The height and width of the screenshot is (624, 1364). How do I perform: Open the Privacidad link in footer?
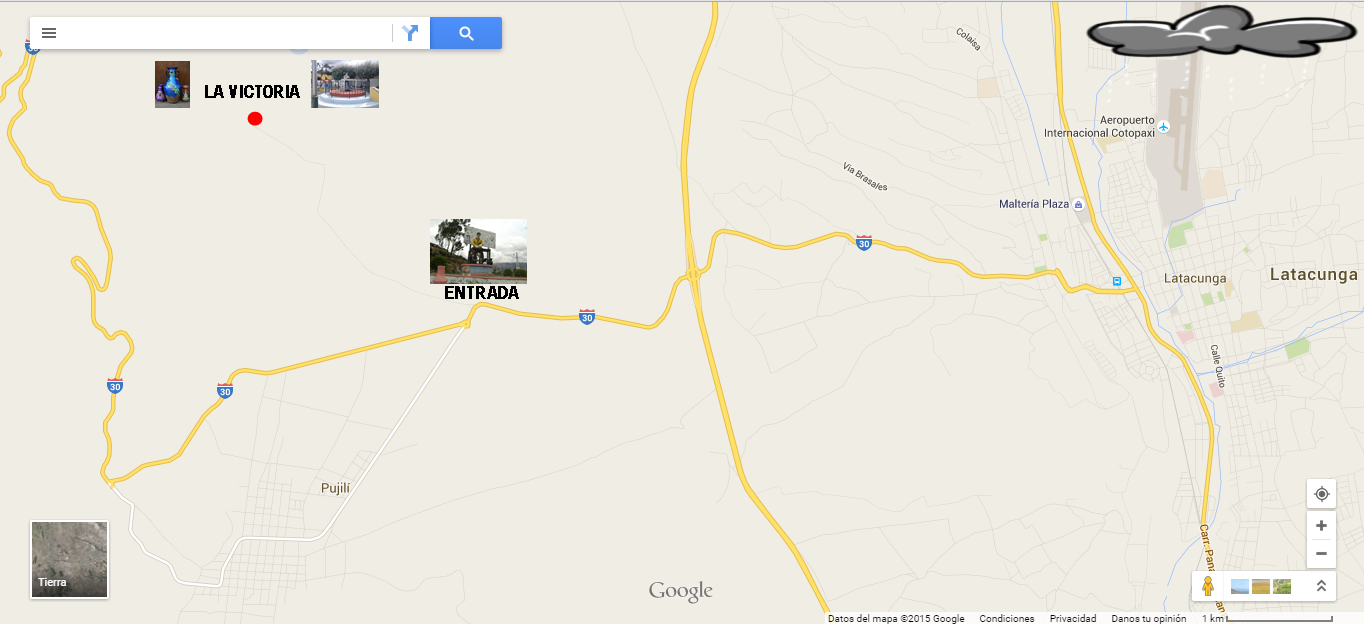point(1073,618)
